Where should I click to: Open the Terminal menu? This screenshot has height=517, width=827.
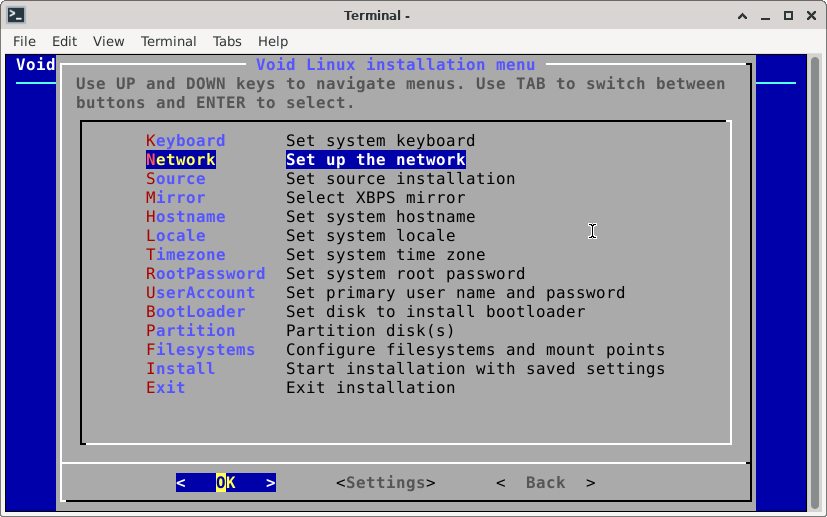pyautogui.click(x=168, y=41)
